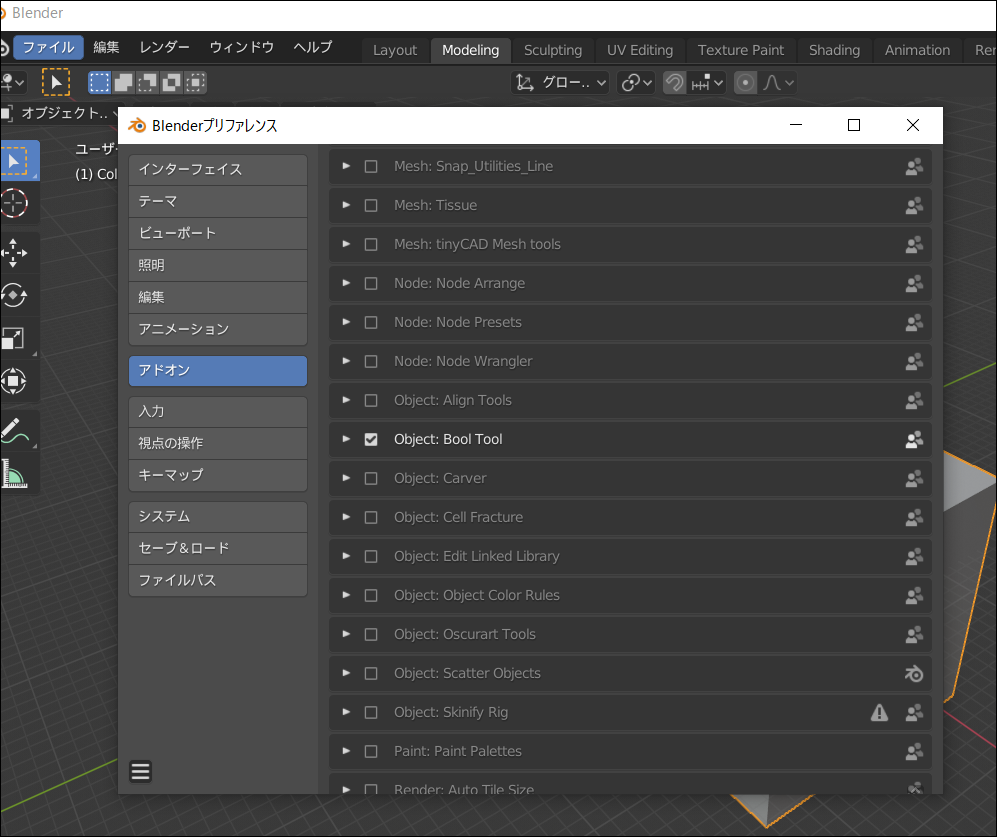Viewport: 997px width, 837px height.
Task: Click the tweak select arrow icon in the header
Action: [56, 82]
